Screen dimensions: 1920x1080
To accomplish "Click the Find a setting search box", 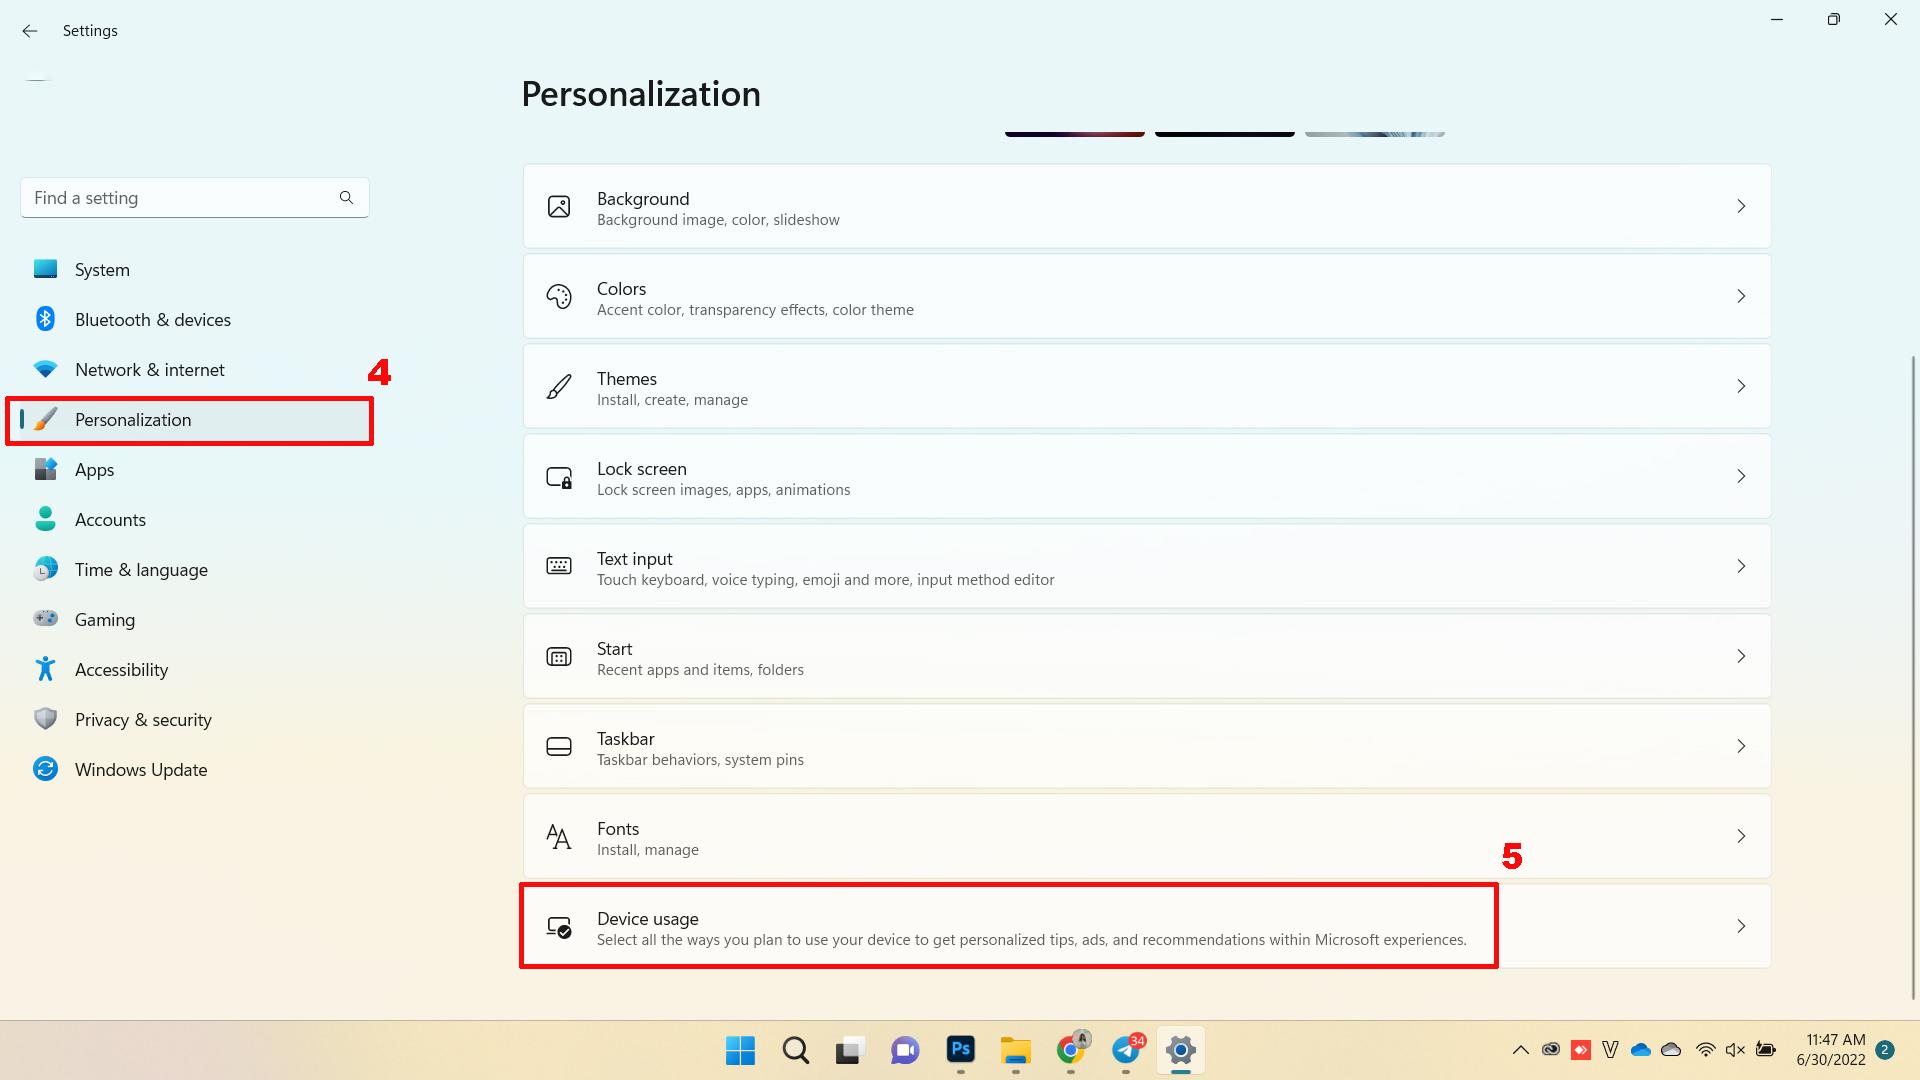I will pyautogui.click(x=194, y=198).
